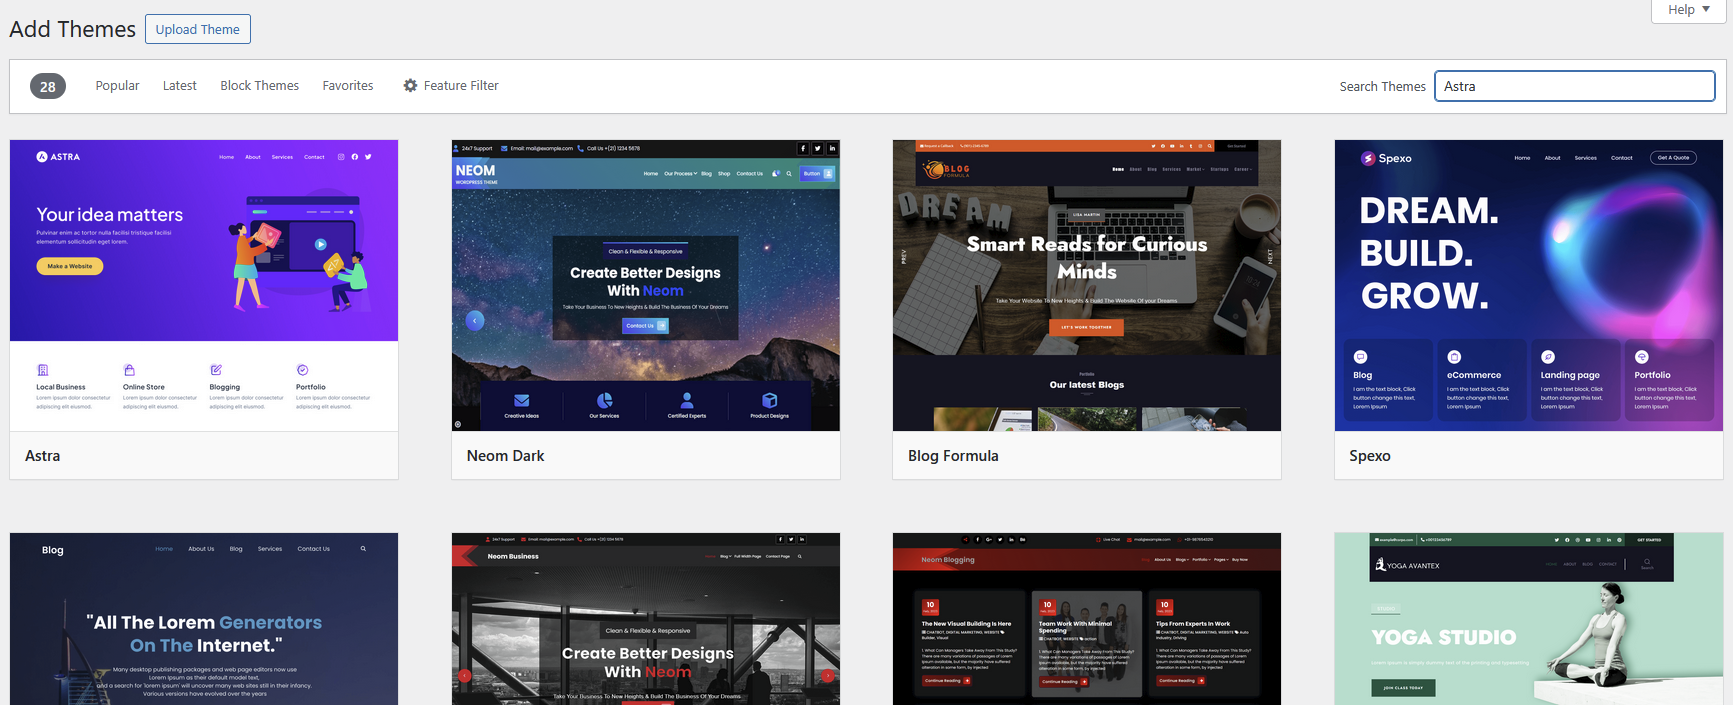Open the Blog Formula theme preview
This screenshot has height=705, width=1733.
pyautogui.click(x=1086, y=285)
